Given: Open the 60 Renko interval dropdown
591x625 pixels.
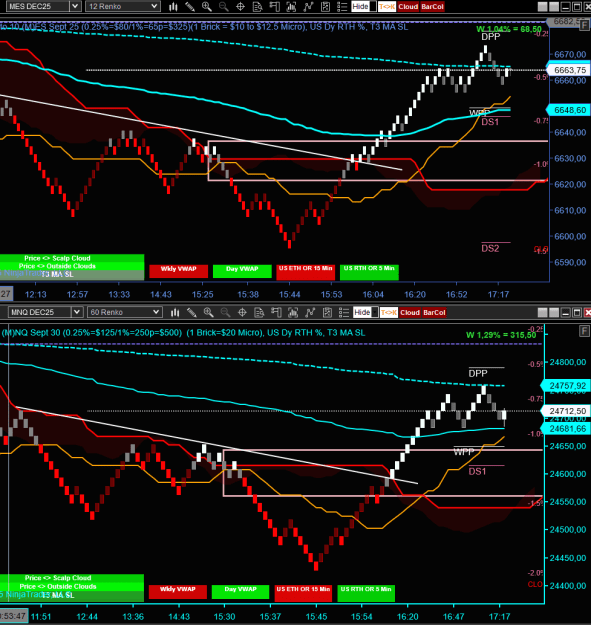Looking at the screenshot, I should pos(124,312).
